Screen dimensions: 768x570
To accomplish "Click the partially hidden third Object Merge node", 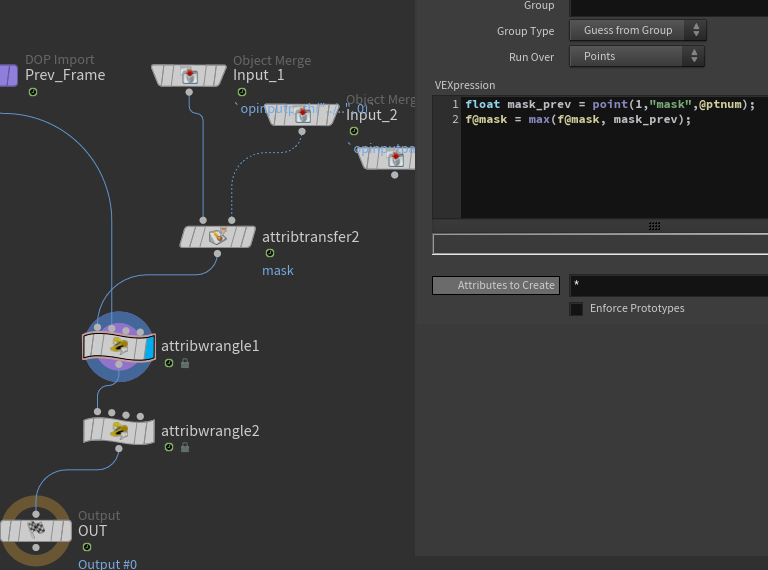I will [389, 160].
